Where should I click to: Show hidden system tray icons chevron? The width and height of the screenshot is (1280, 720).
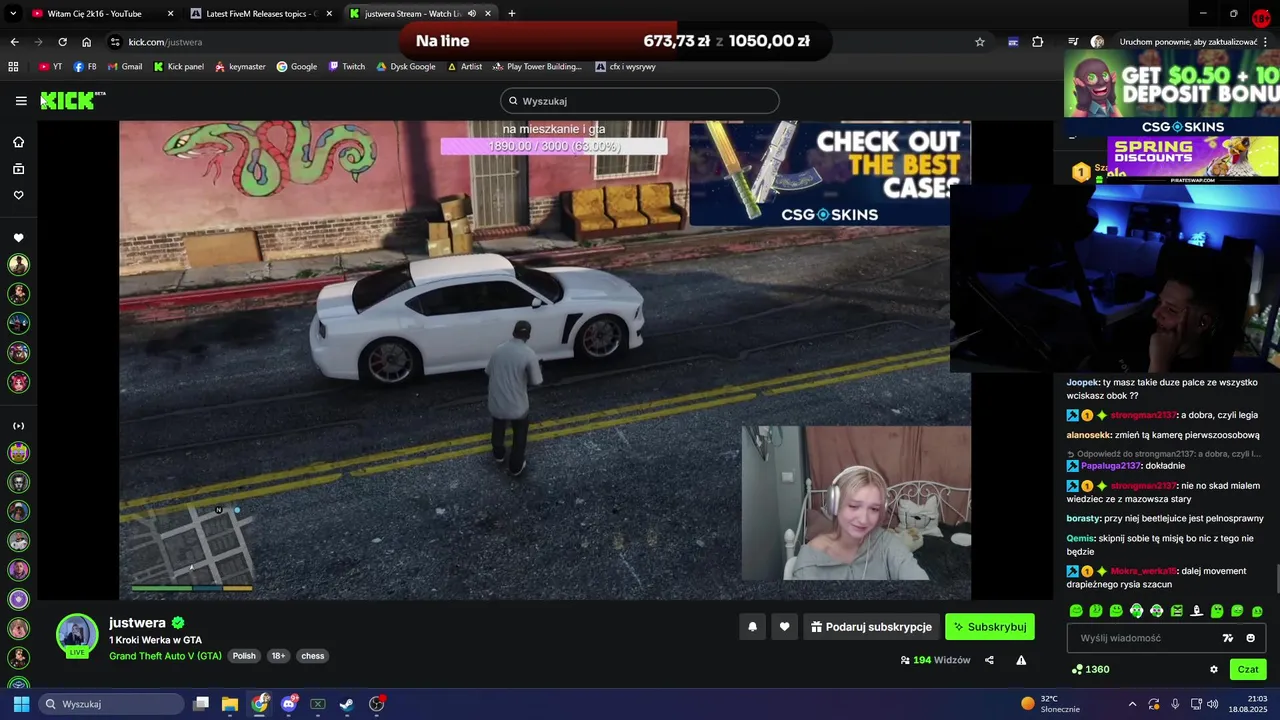coord(1132,704)
